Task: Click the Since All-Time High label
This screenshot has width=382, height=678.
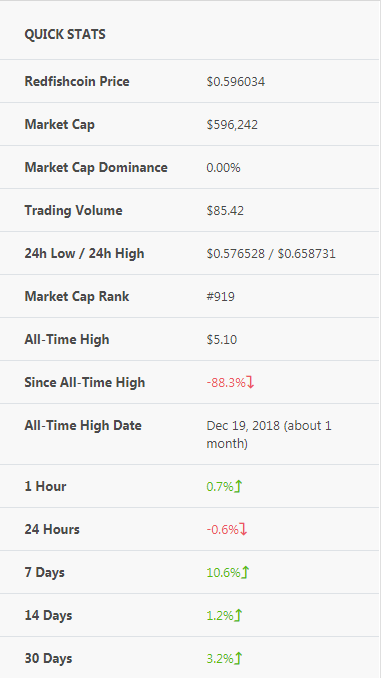Action: pyautogui.click(x=85, y=383)
